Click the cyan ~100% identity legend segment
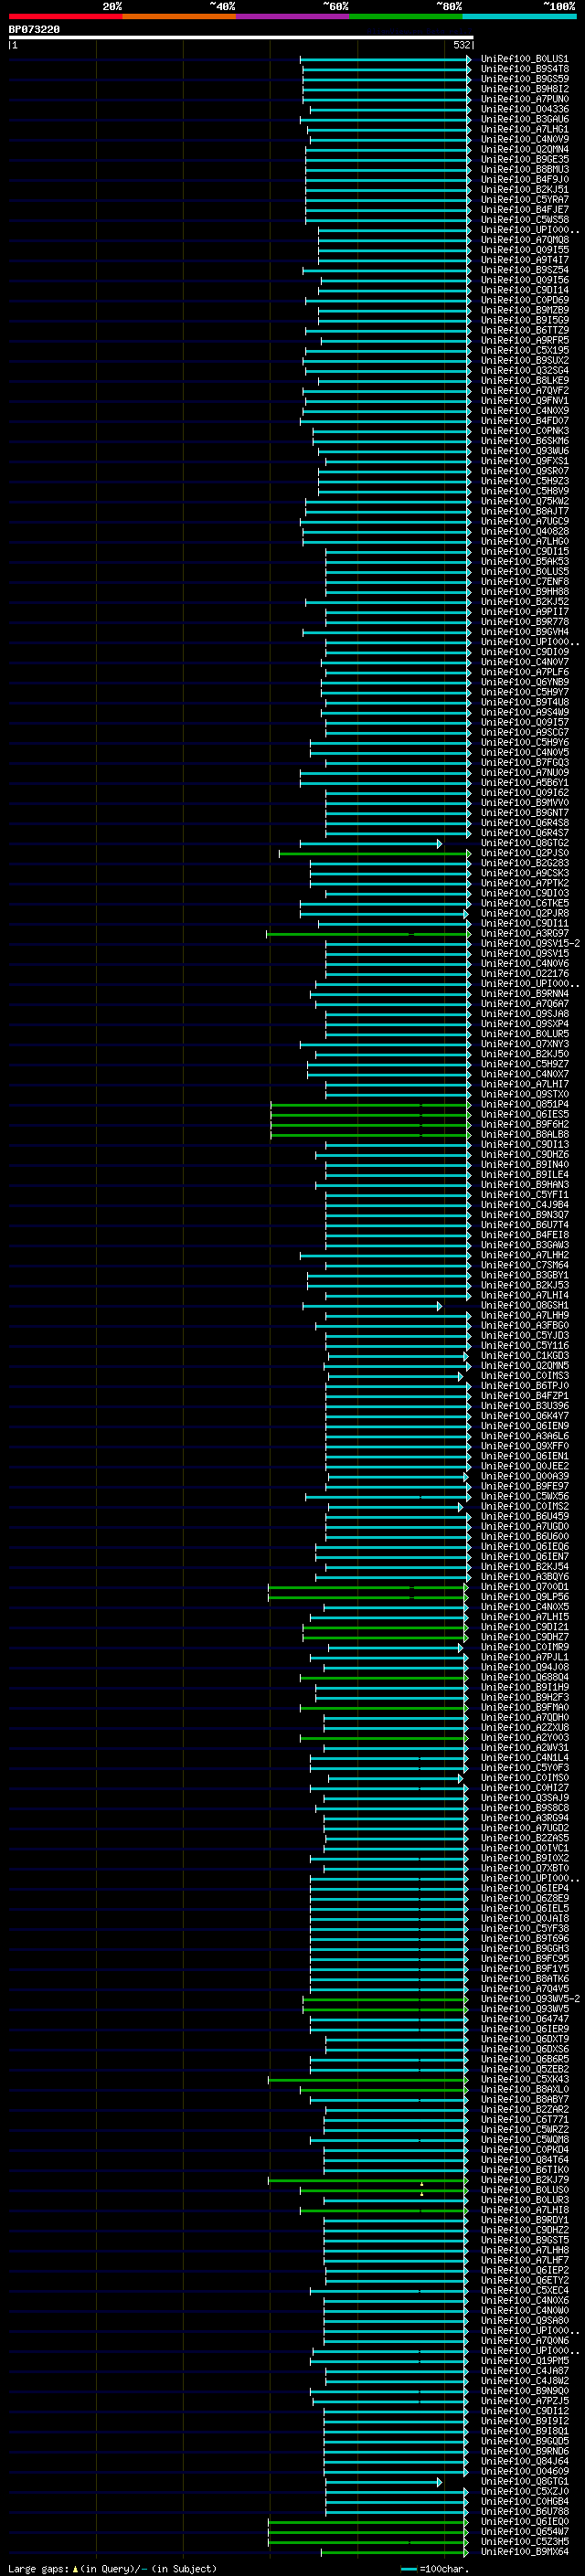 [519, 16]
